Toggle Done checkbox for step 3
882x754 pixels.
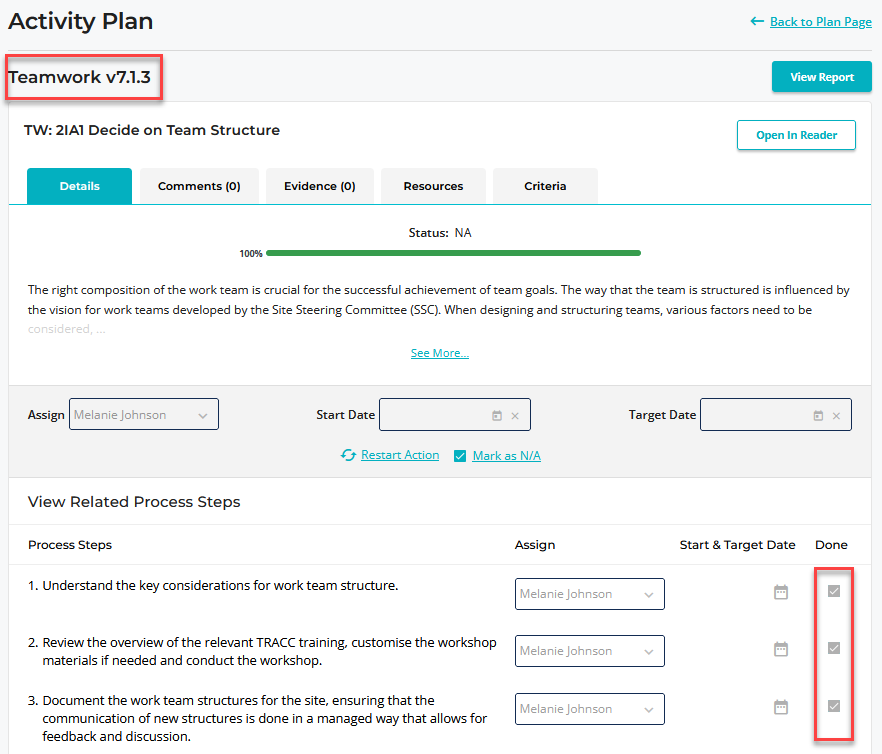tap(834, 706)
